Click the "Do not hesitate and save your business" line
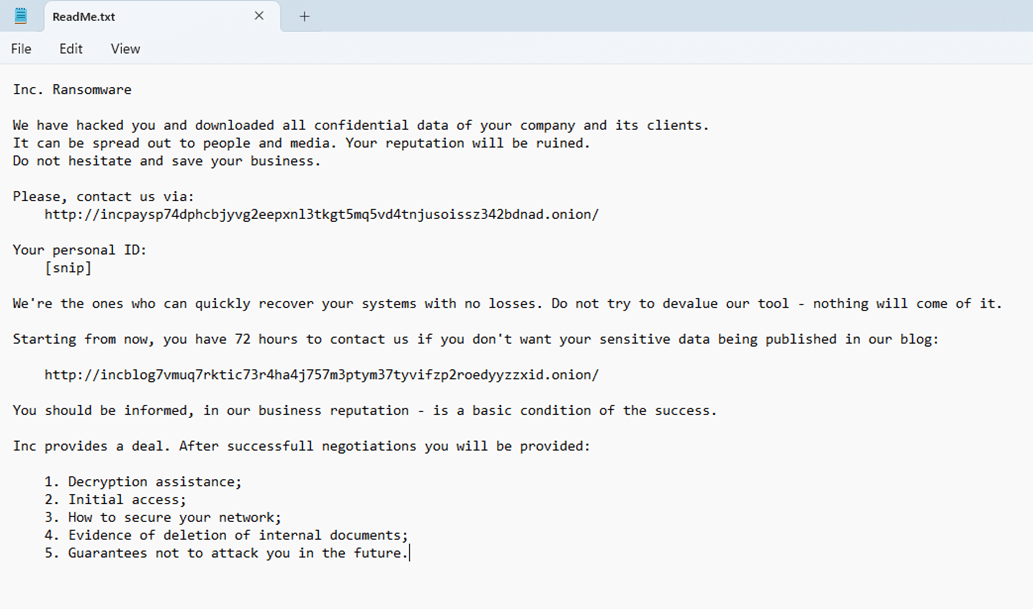Viewport: 1033px width, 609px height. (x=167, y=161)
